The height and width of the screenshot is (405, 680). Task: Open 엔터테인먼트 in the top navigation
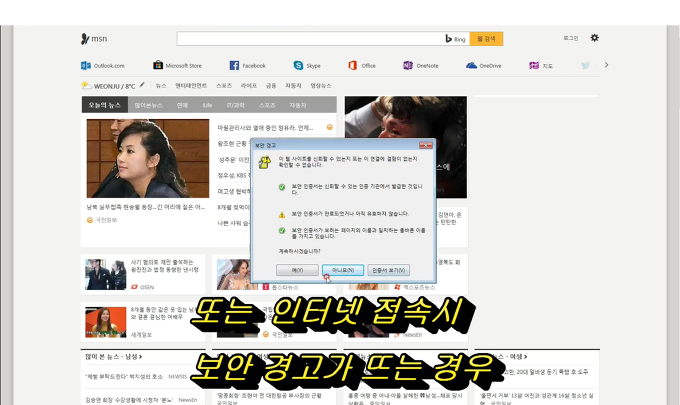[191, 86]
